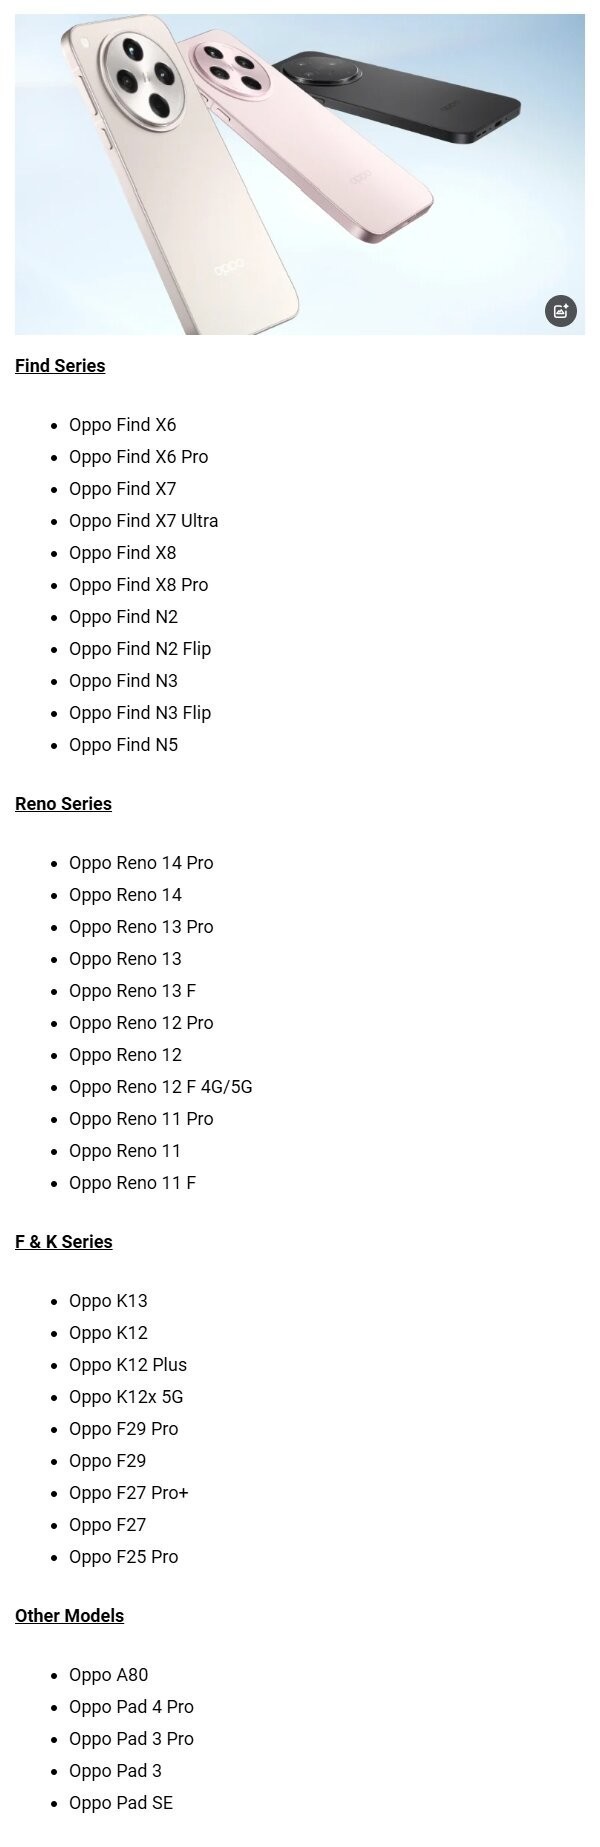Viewport: 600px width, 1847px height.
Task: Click the Oppo Find X8 Pro entry
Action: [x=138, y=585]
